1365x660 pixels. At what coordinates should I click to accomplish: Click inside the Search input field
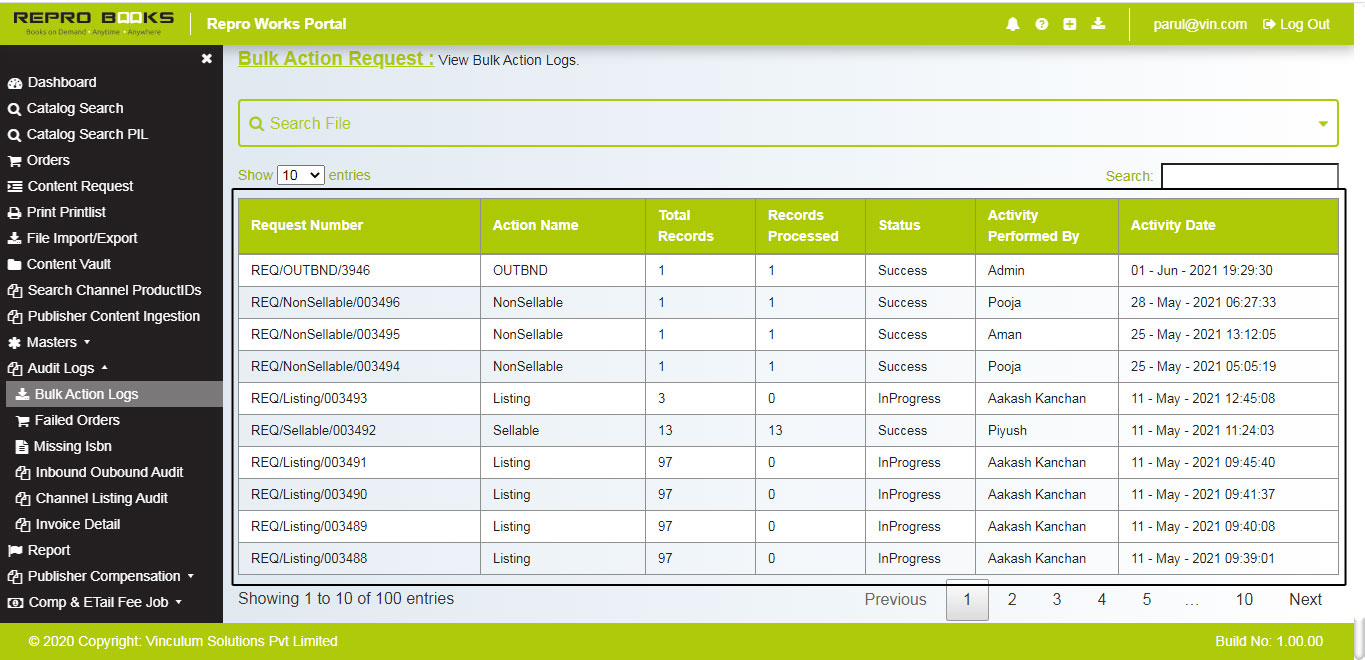[x=1249, y=175]
